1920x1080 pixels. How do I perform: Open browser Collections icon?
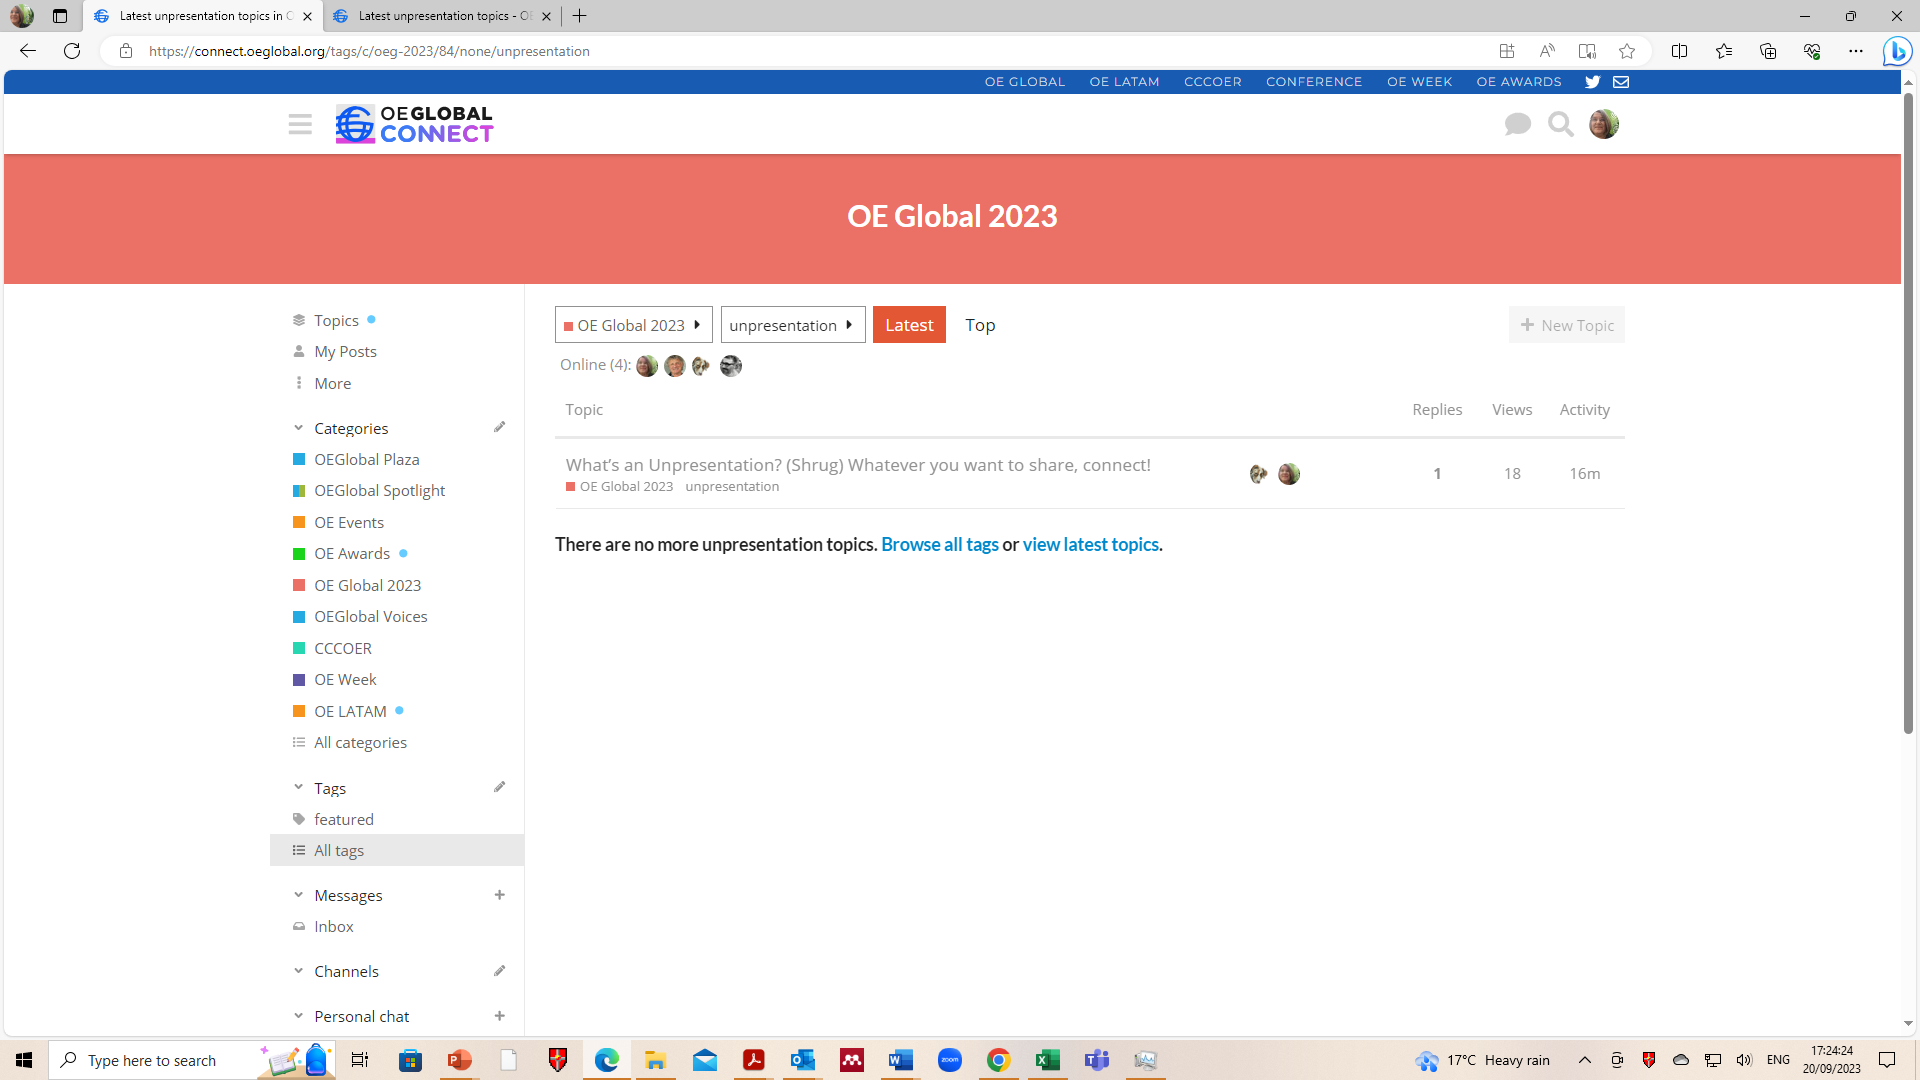[1767, 51]
